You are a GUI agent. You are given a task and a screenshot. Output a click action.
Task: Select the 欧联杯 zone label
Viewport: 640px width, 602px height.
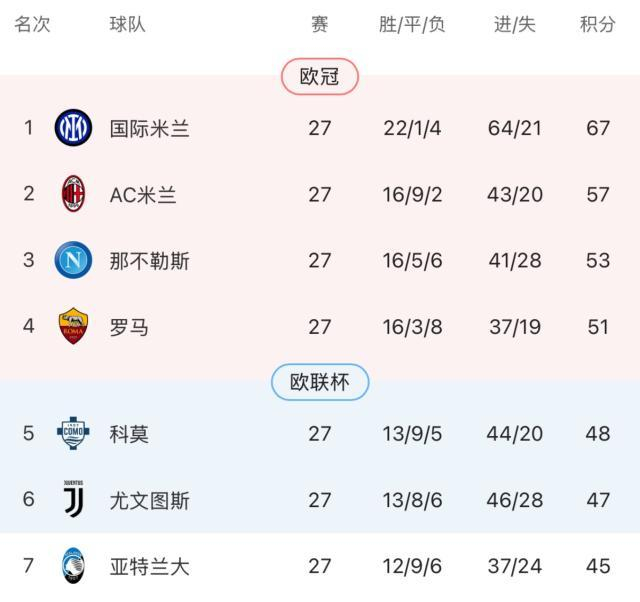[319, 382]
